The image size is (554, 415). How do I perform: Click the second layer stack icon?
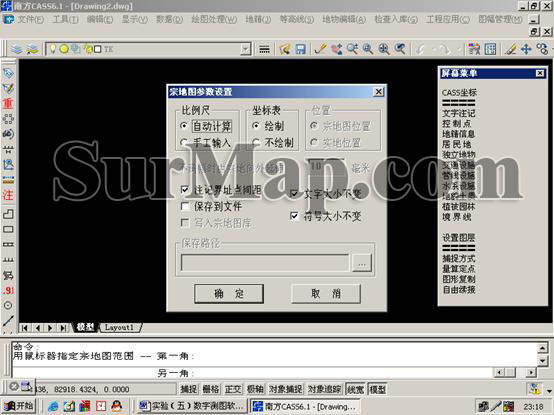(x=33, y=49)
